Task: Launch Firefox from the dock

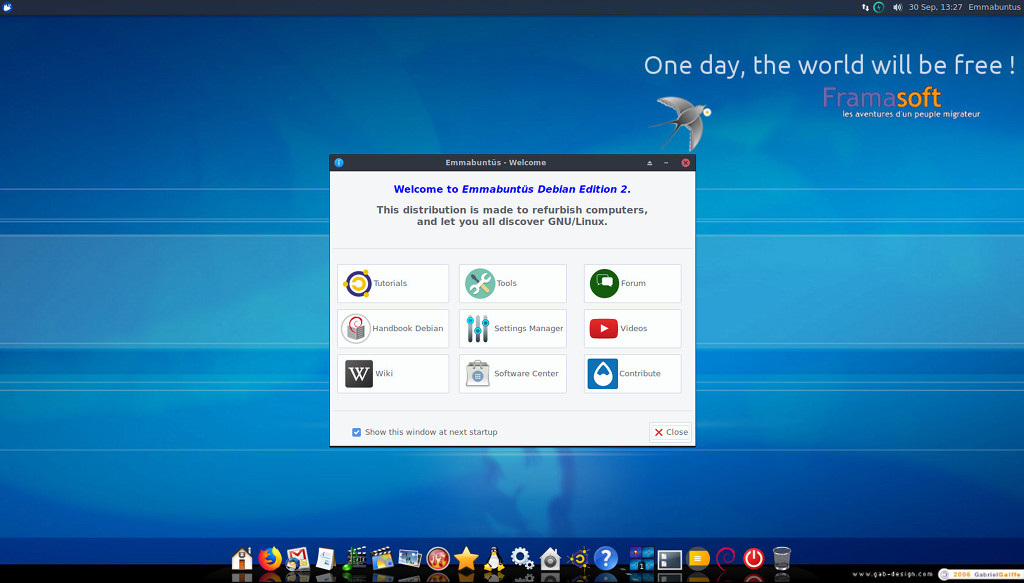Action: [270, 559]
